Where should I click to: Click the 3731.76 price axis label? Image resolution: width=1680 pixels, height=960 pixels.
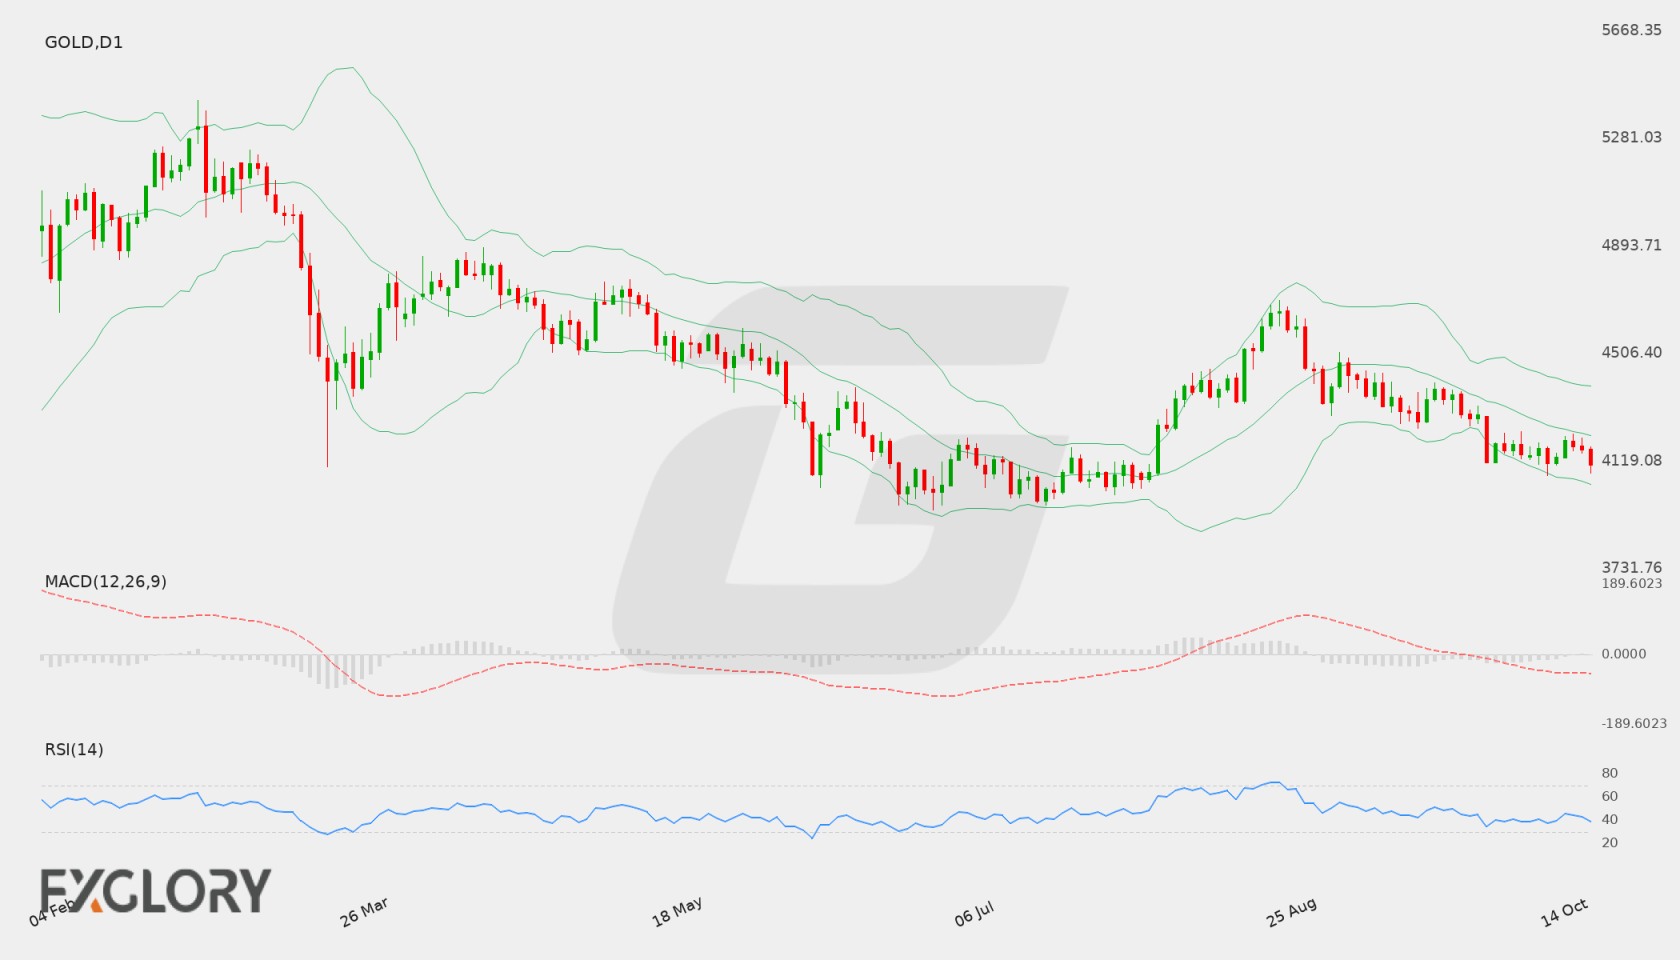pyautogui.click(x=1632, y=567)
